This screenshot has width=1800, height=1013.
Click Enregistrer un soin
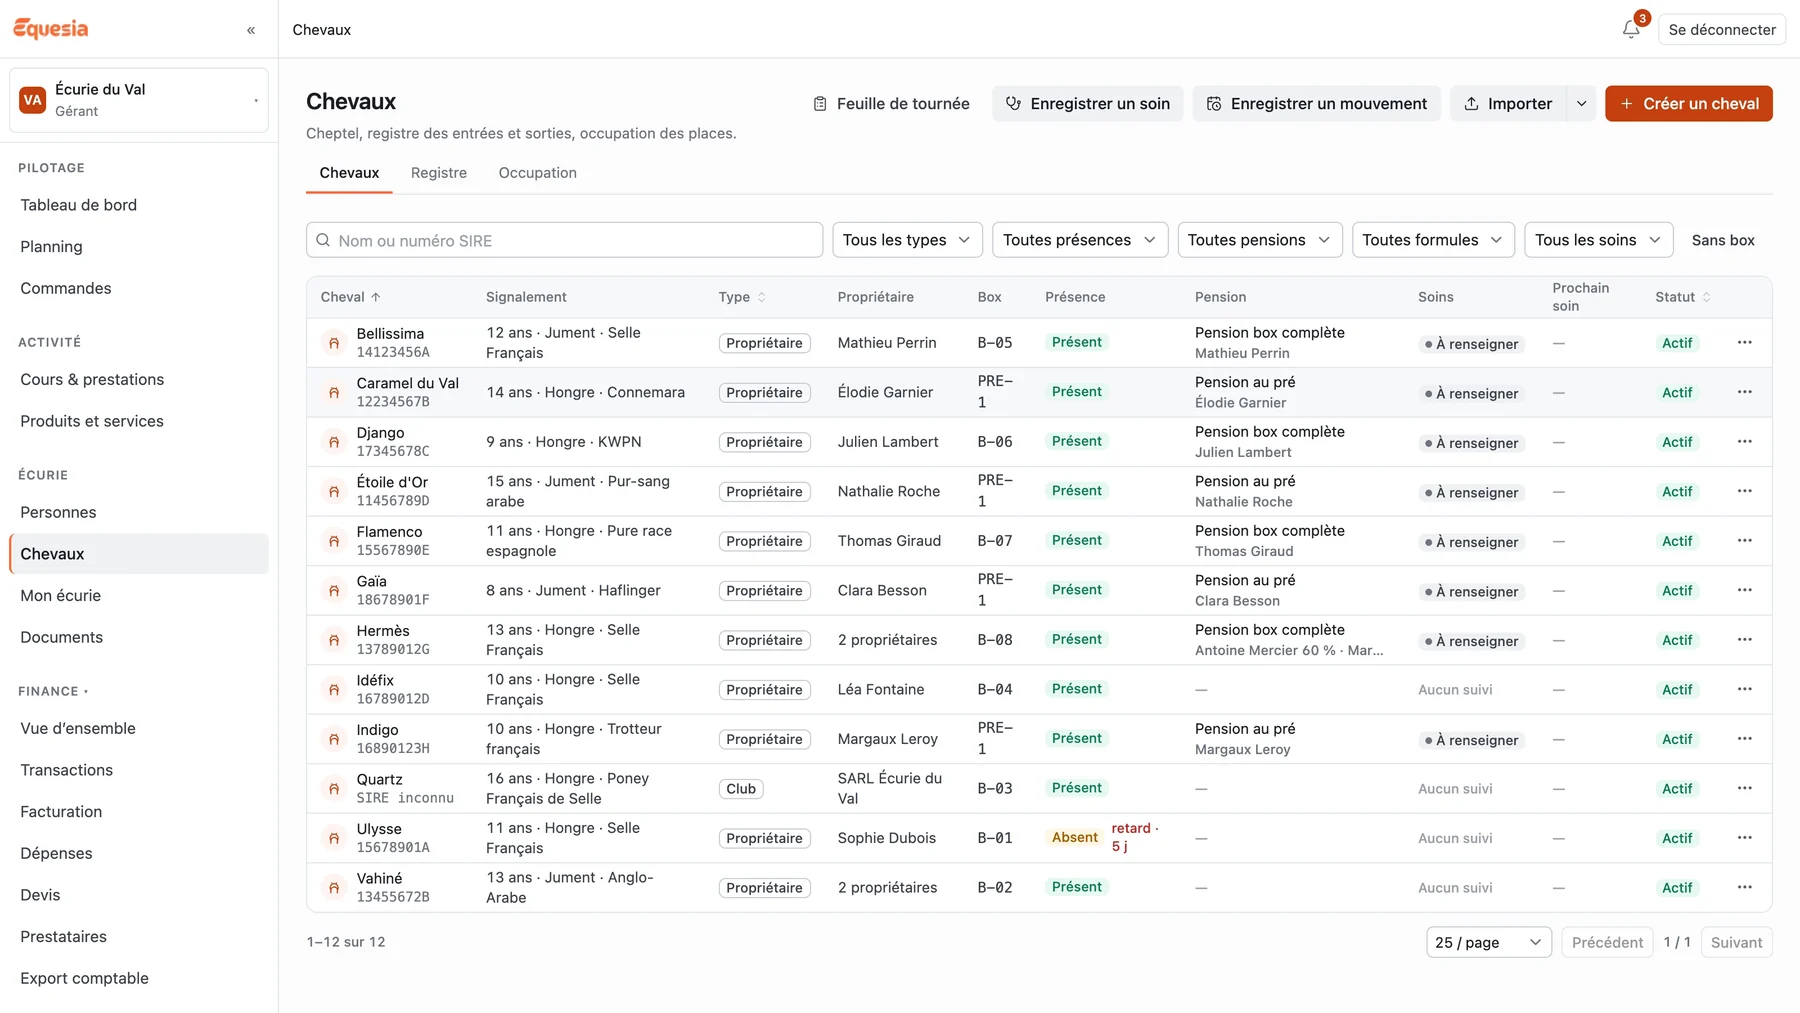click(1087, 104)
